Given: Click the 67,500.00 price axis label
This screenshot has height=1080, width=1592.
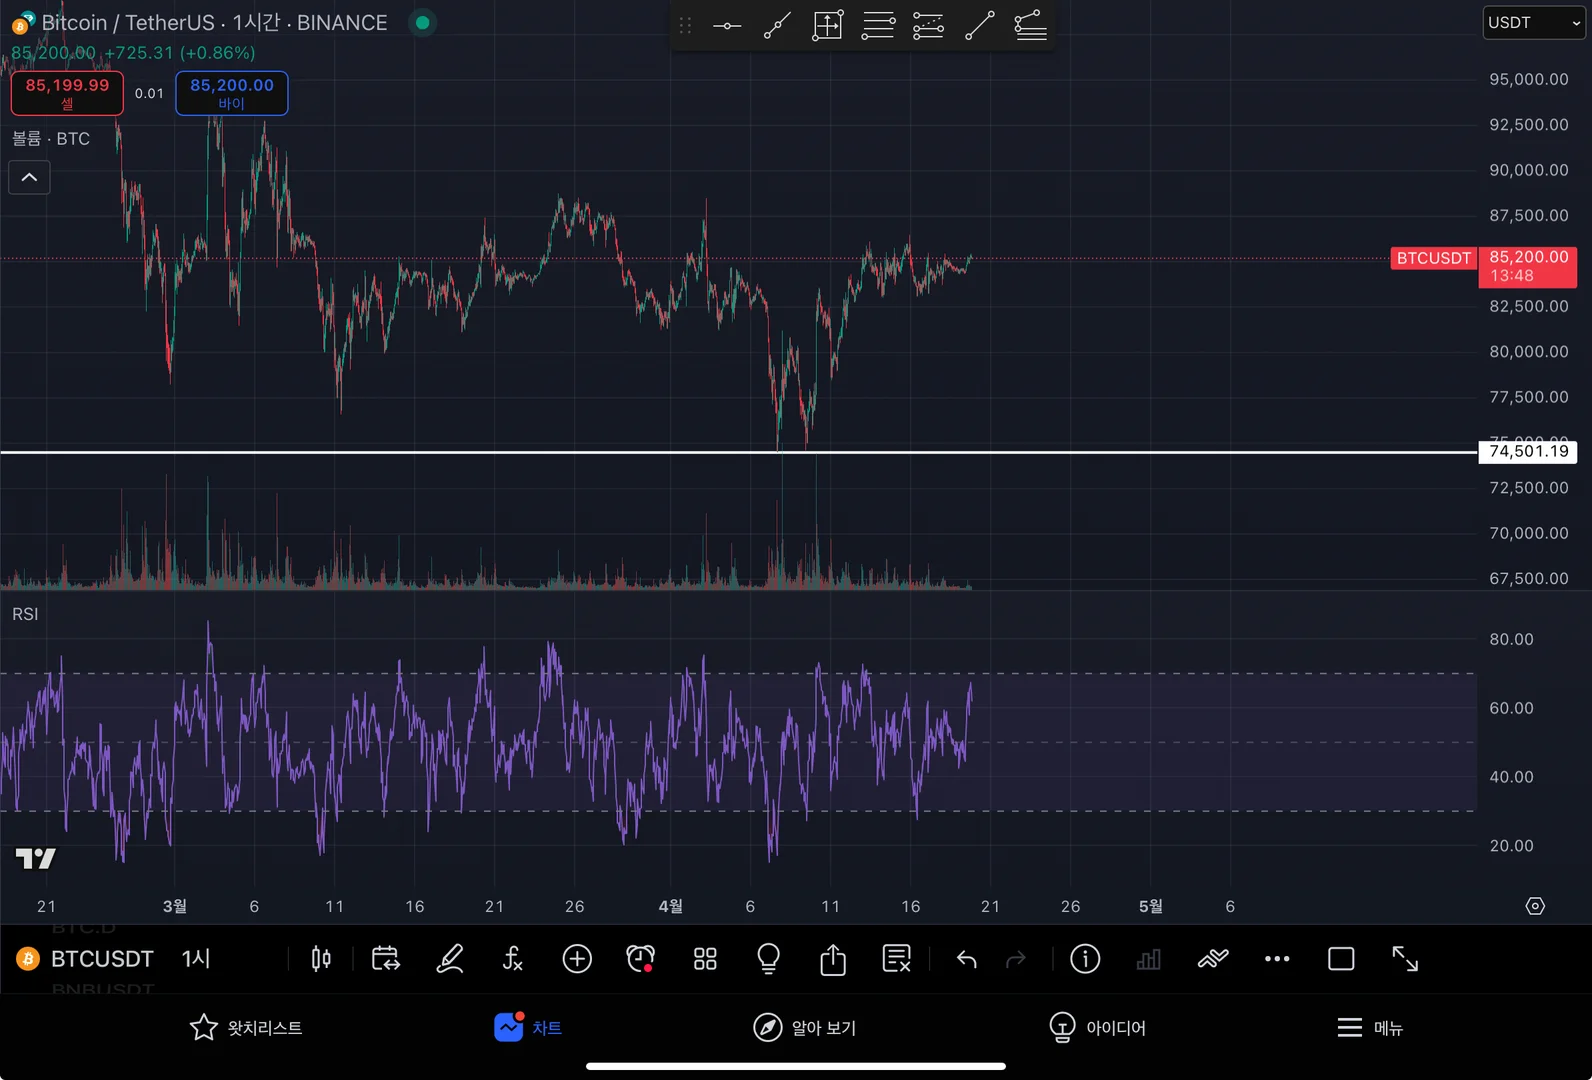Looking at the screenshot, I should [1529, 578].
